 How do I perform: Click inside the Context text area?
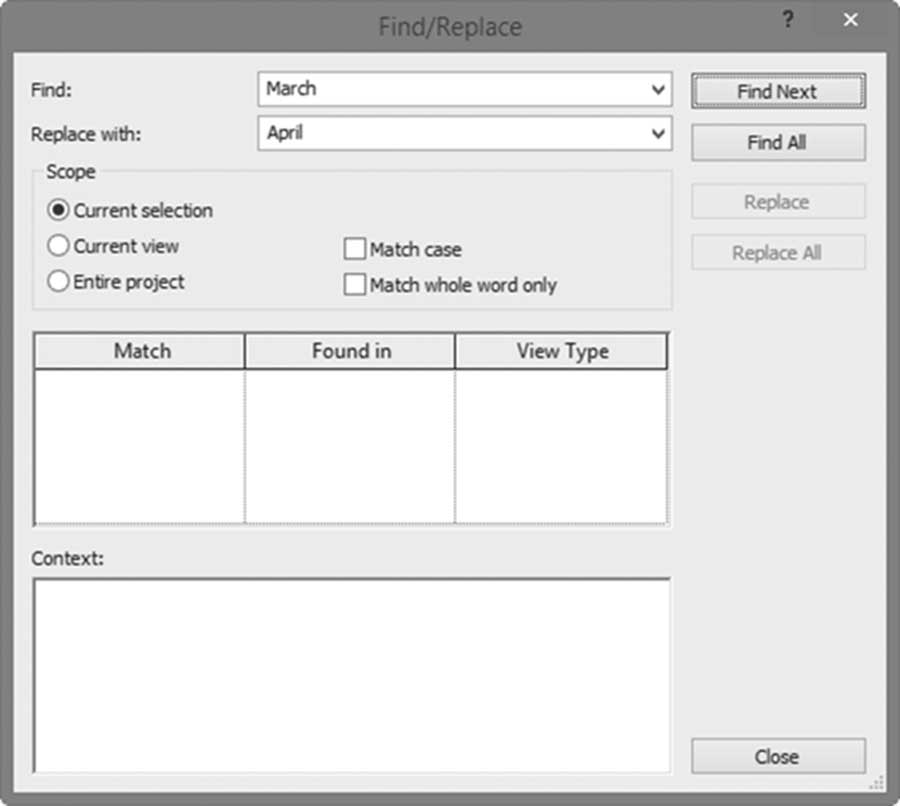click(352, 676)
